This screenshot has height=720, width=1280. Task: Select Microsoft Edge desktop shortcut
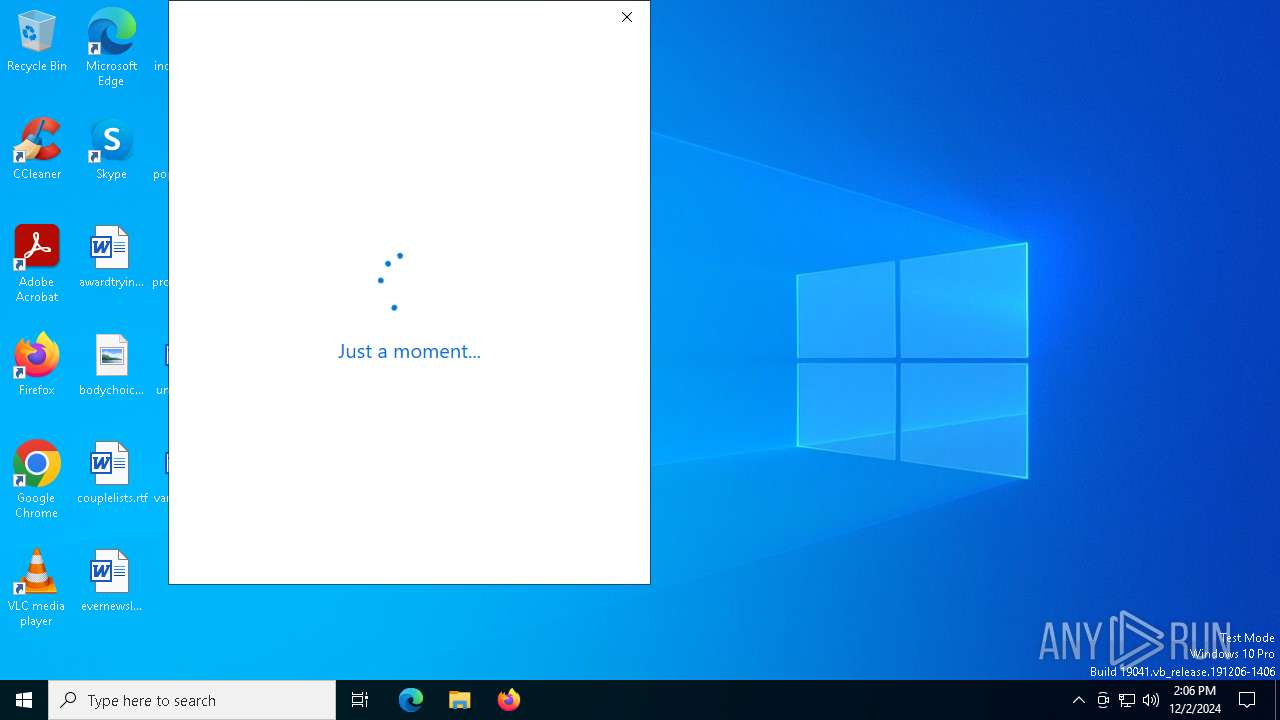(111, 48)
